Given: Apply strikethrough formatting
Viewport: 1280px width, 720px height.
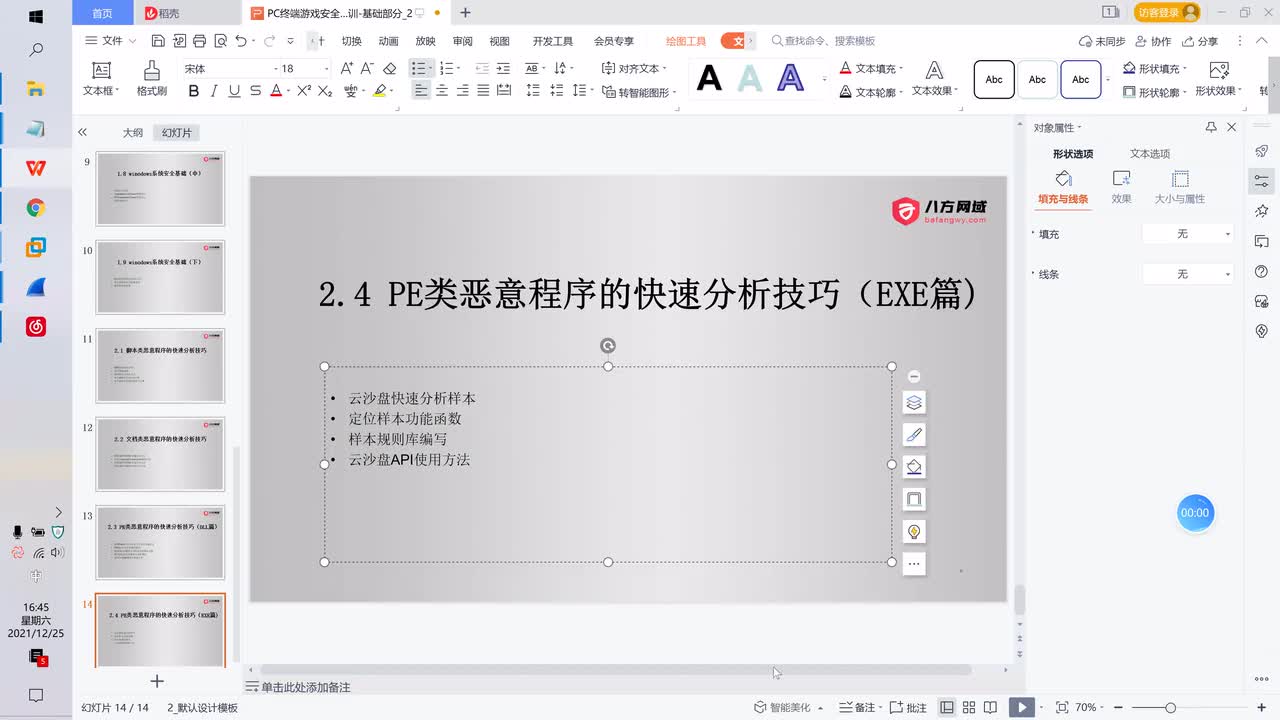Looking at the screenshot, I should (x=255, y=90).
